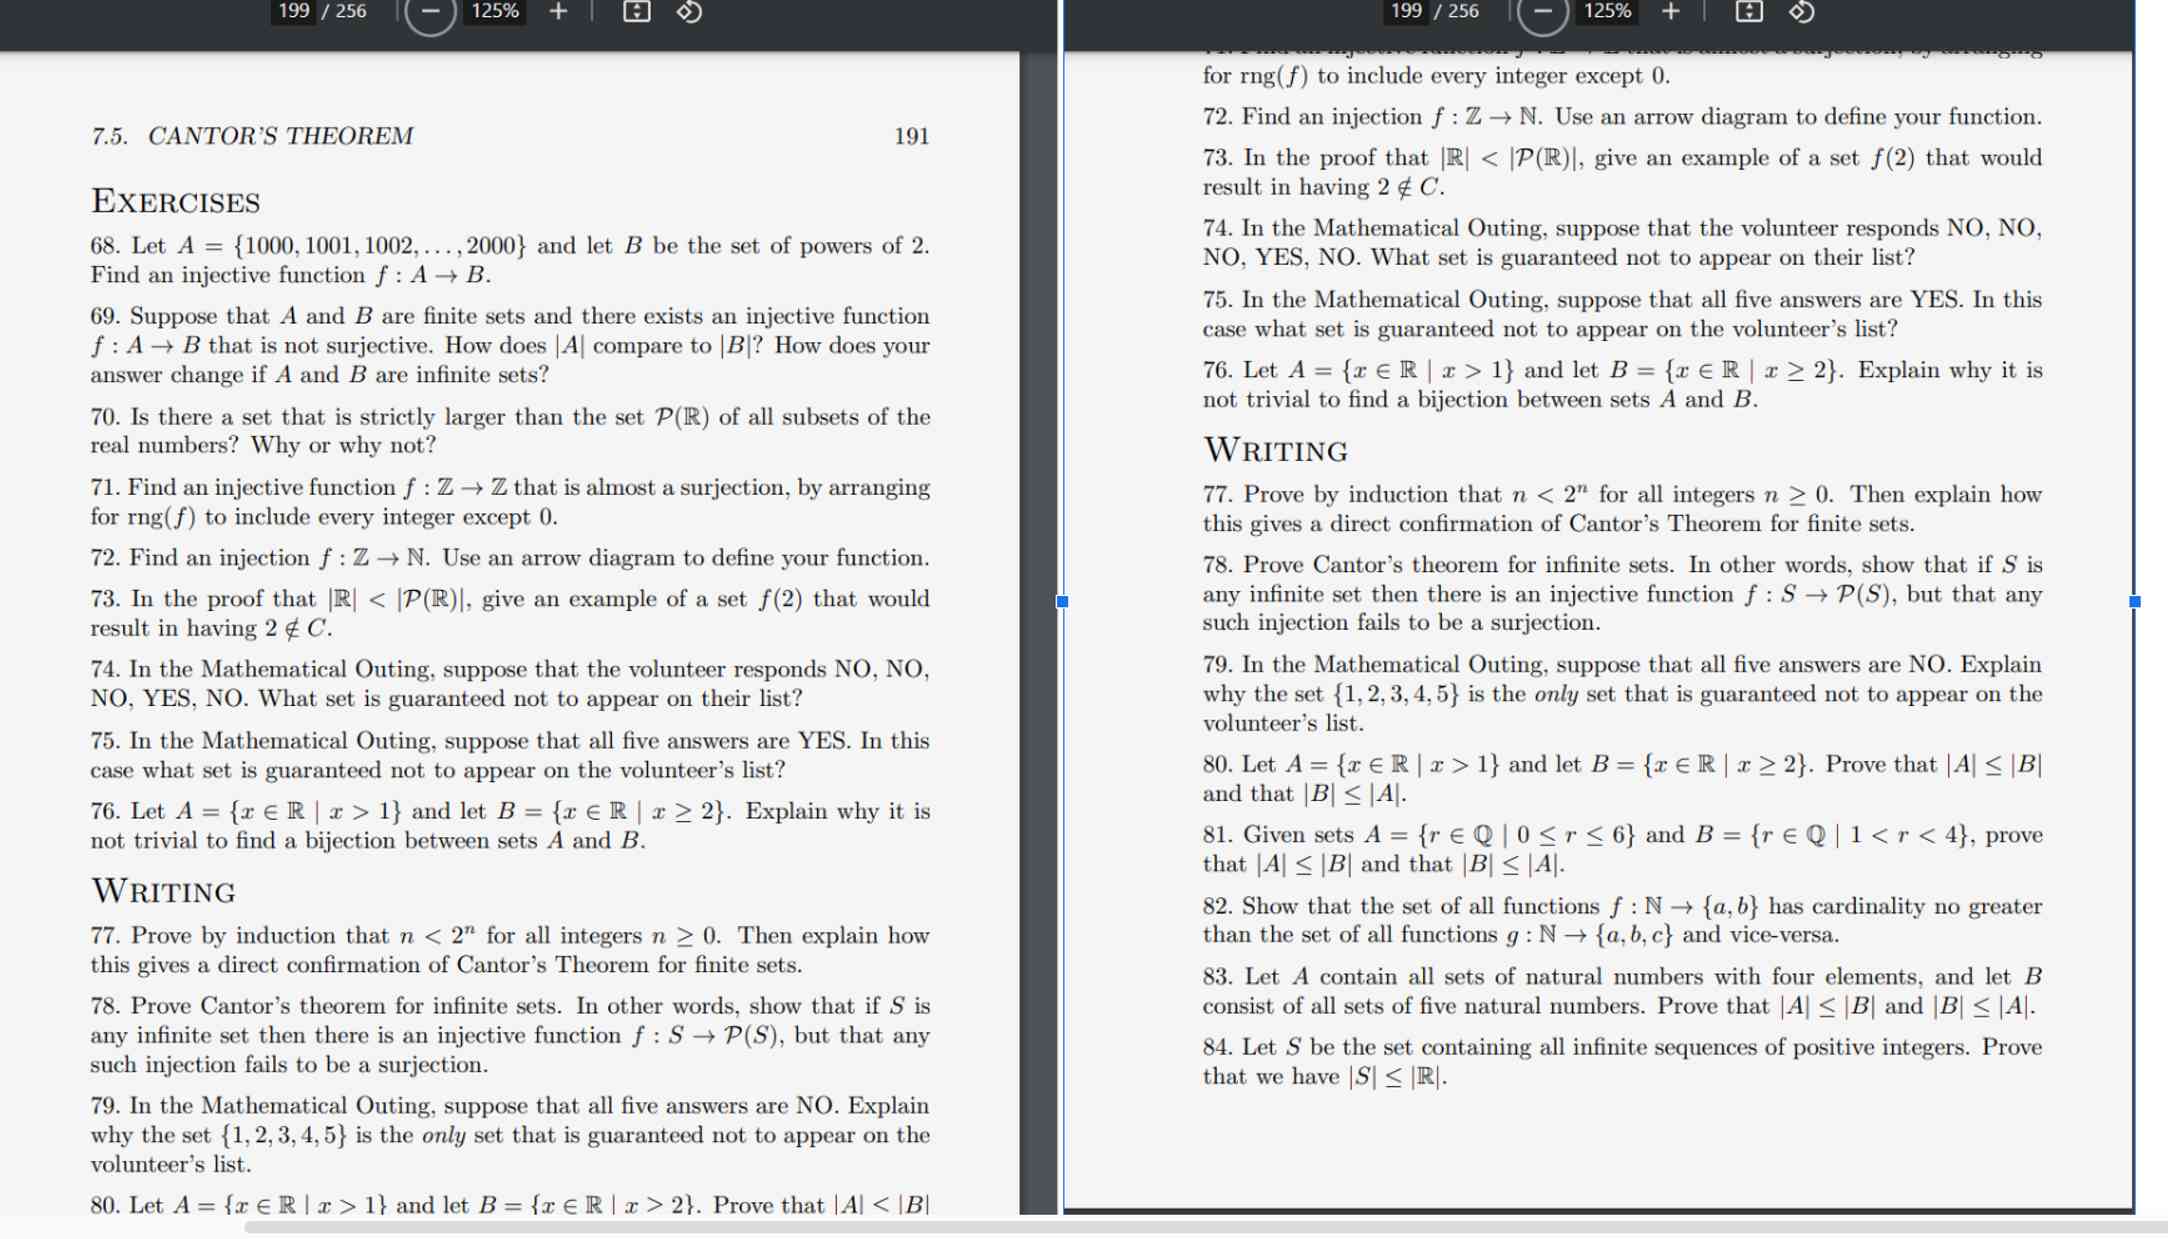2168x1239 pixels.
Task: Click '7.5. CANTOR'S THEOREM' page header
Action: [252, 136]
